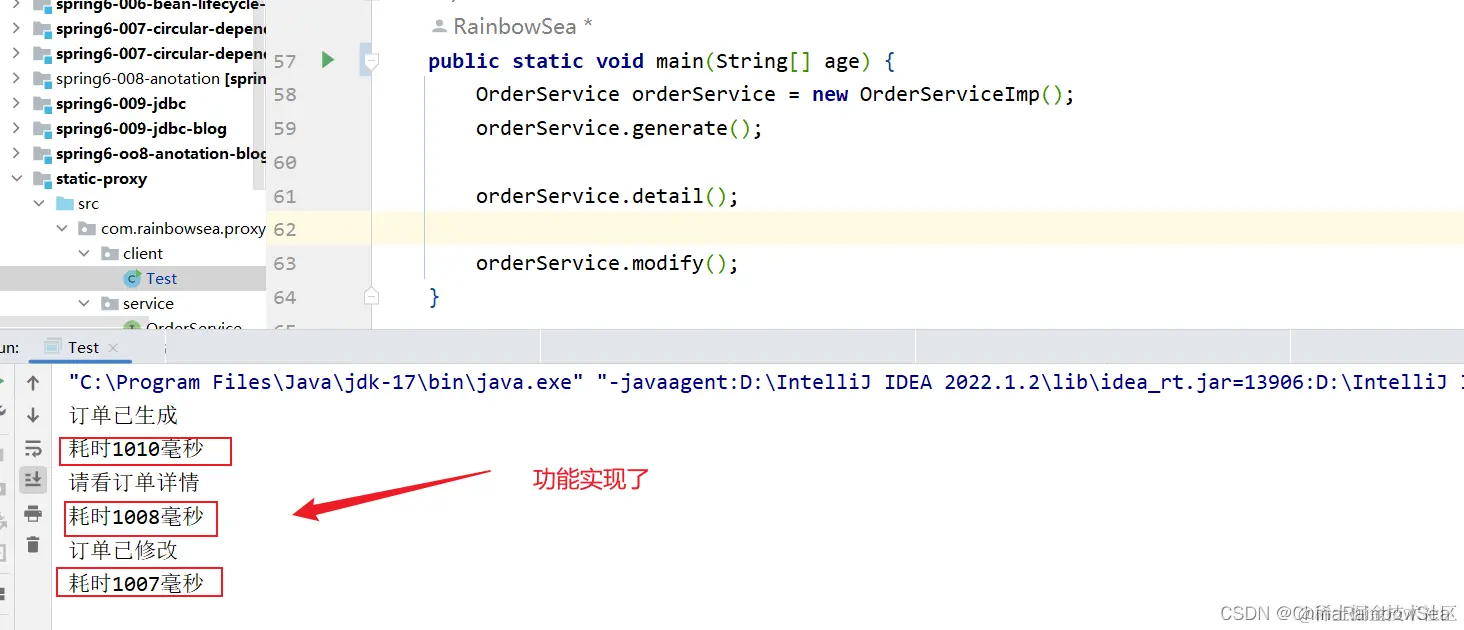Image resolution: width=1464 pixels, height=630 pixels.
Task: Click spring6-009-jdbc module icon
Action: (42, 104)
